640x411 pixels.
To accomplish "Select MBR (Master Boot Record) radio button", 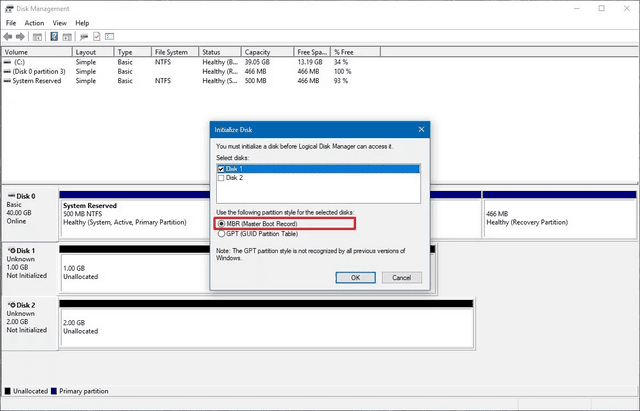I will click(x=221, y=224).
